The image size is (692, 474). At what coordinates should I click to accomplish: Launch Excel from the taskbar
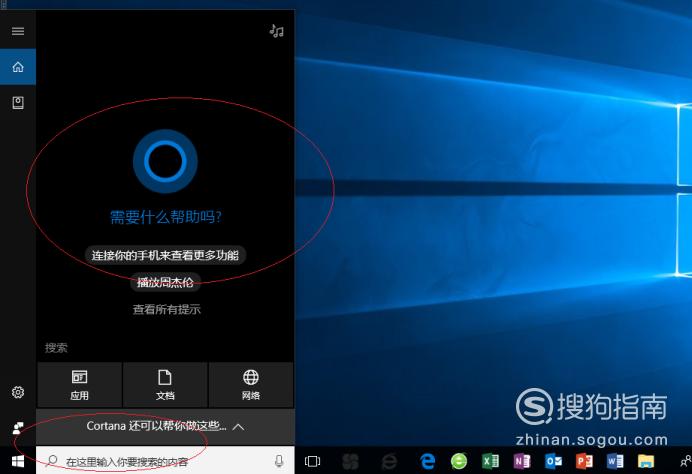pyautogui.click(x=490, y=461)
